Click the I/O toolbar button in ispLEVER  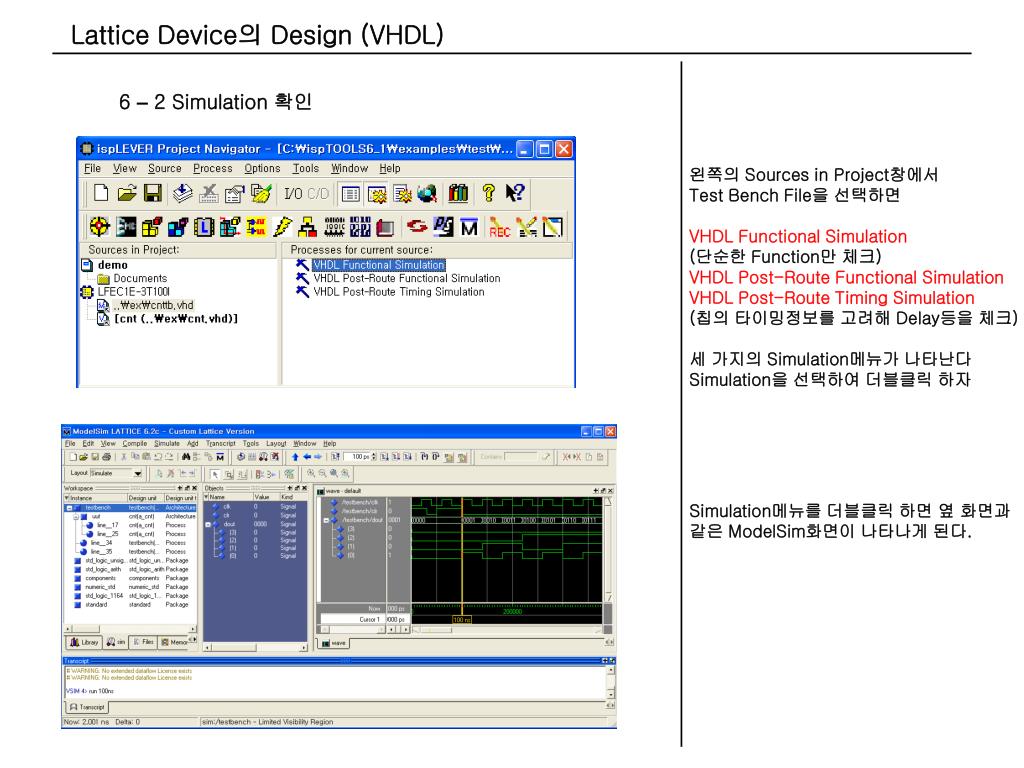tap(293, 193)
